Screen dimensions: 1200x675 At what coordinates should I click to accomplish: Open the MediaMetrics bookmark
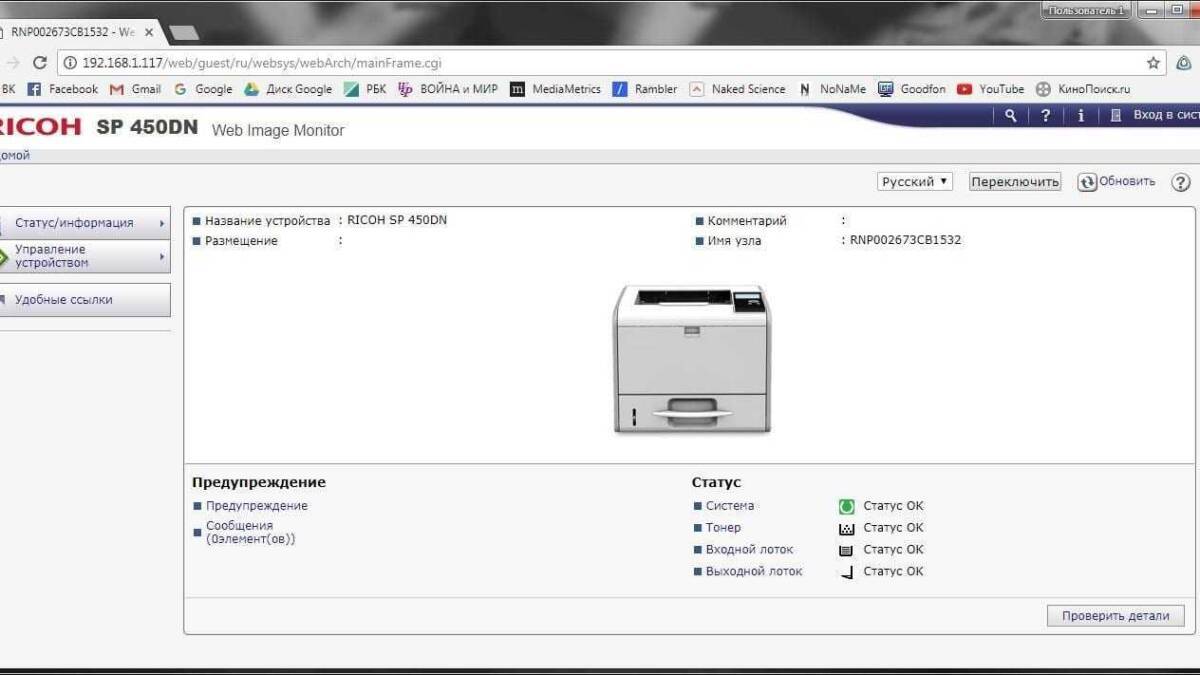(x=556, y=89)
